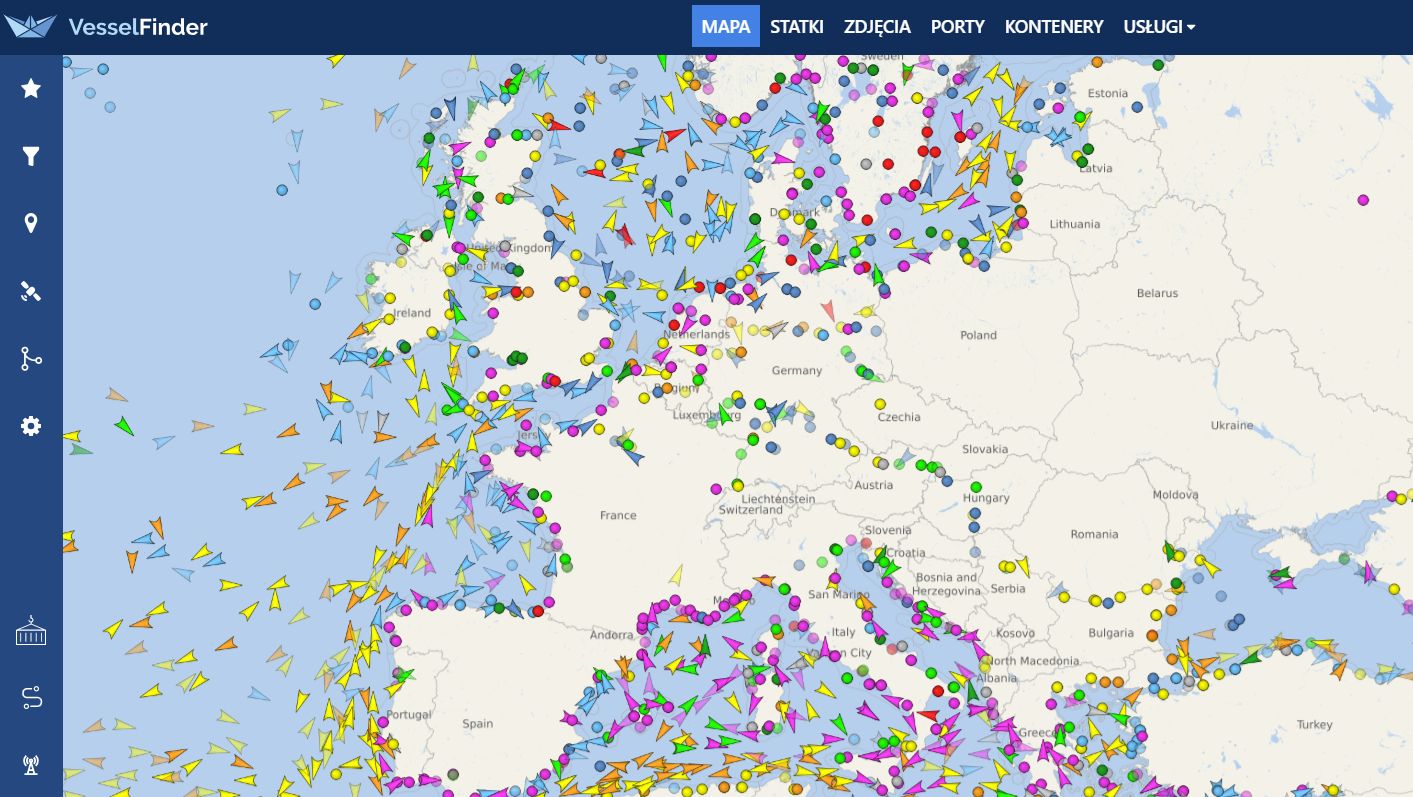The width and height of the screenshot is (1413, 797).
Task: Click the Hungary country label
Action: point(986,498)
